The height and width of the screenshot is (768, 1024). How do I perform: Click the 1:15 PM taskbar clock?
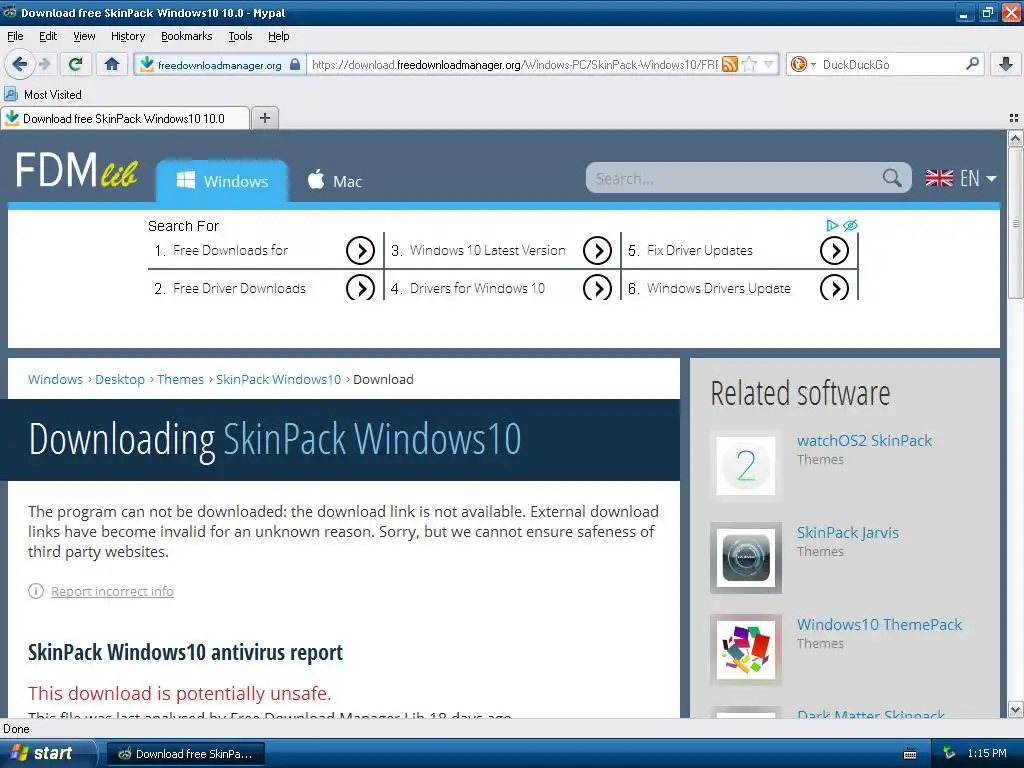987,753
